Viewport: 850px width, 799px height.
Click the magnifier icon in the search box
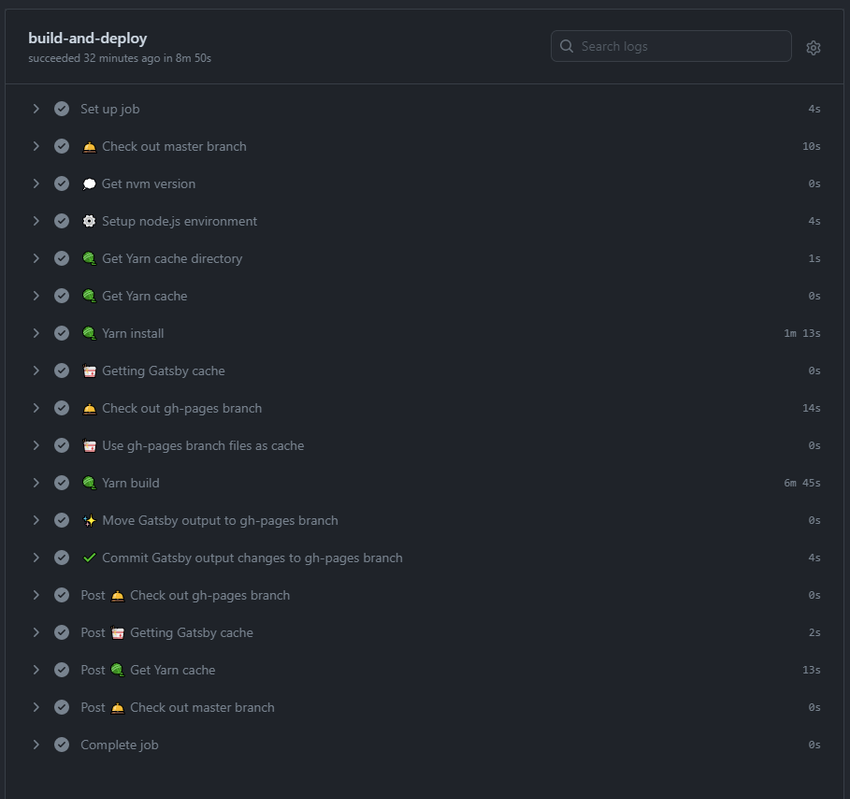click(566, 46)
